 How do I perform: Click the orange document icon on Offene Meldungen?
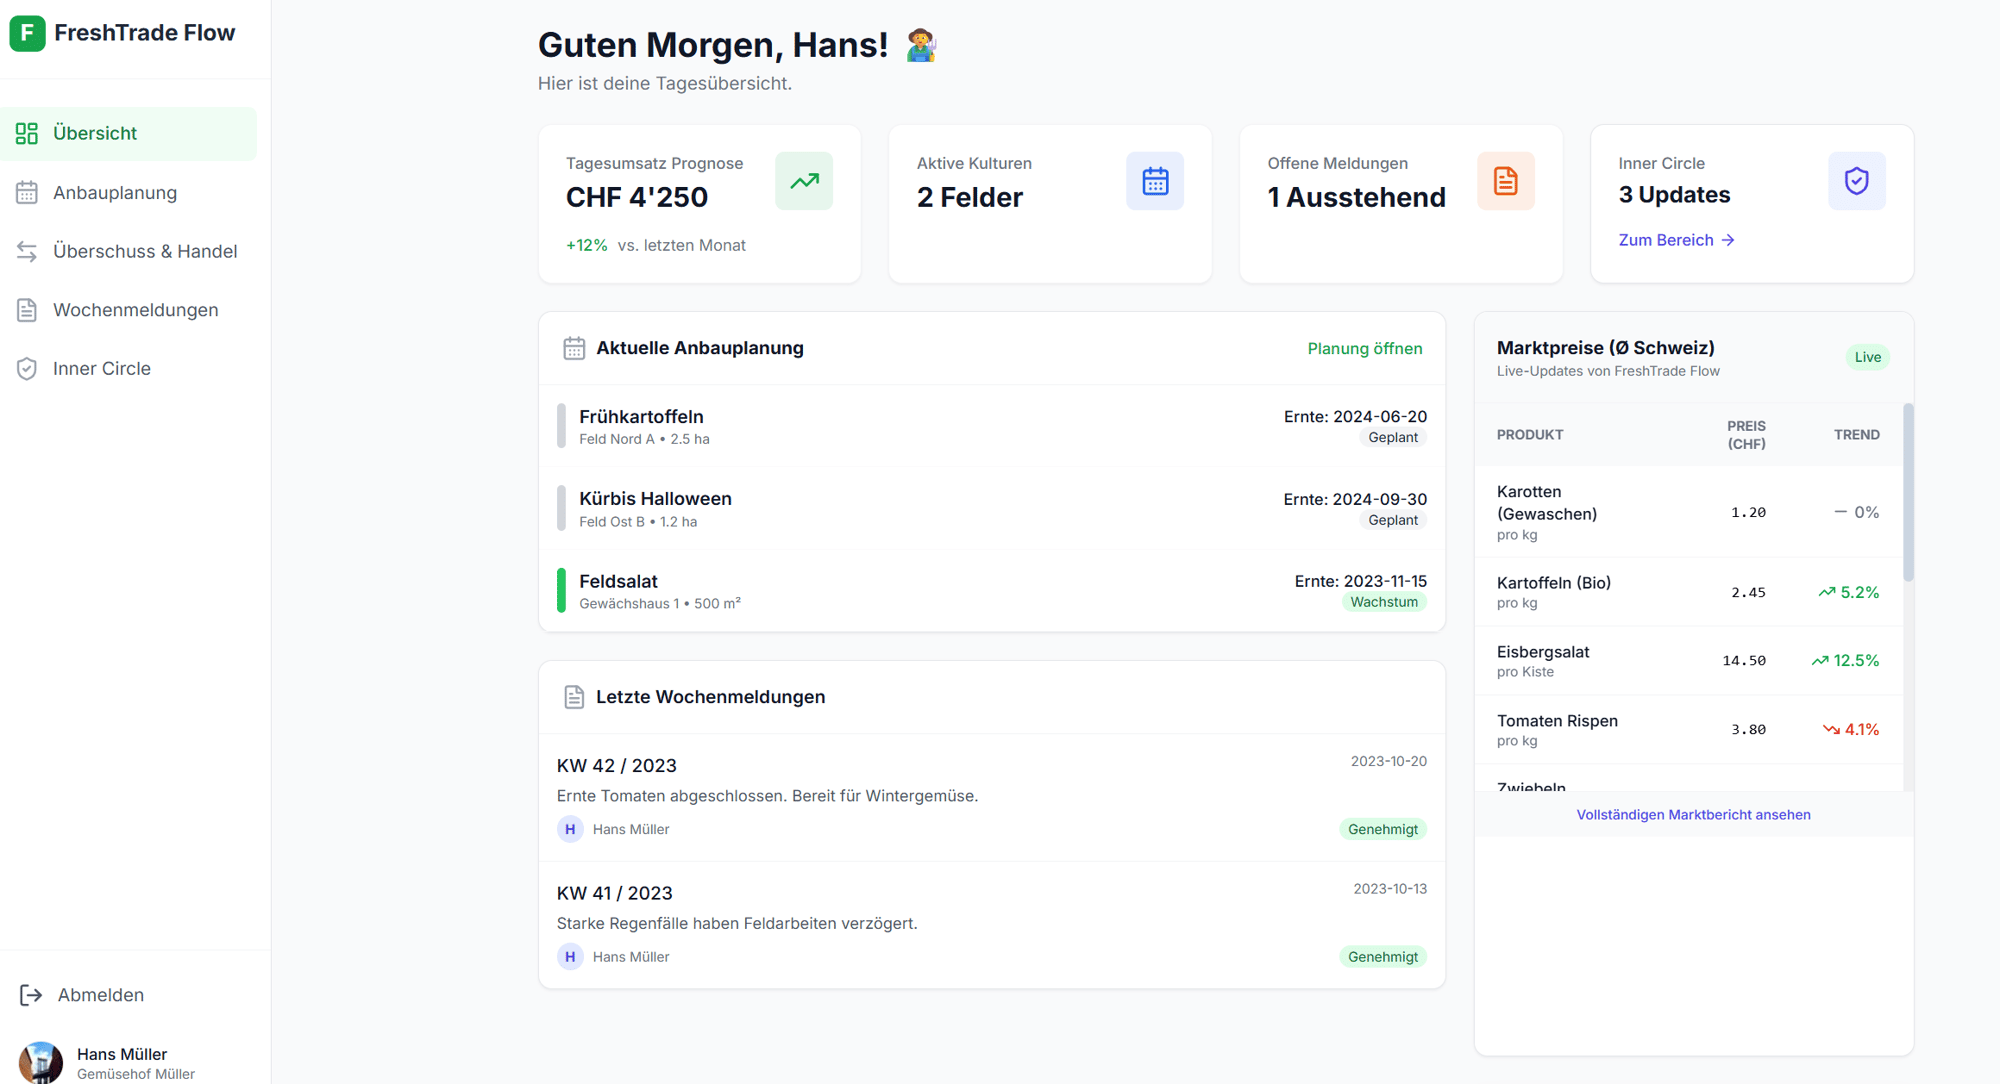pyautogui.click(x=1506, y=181)
